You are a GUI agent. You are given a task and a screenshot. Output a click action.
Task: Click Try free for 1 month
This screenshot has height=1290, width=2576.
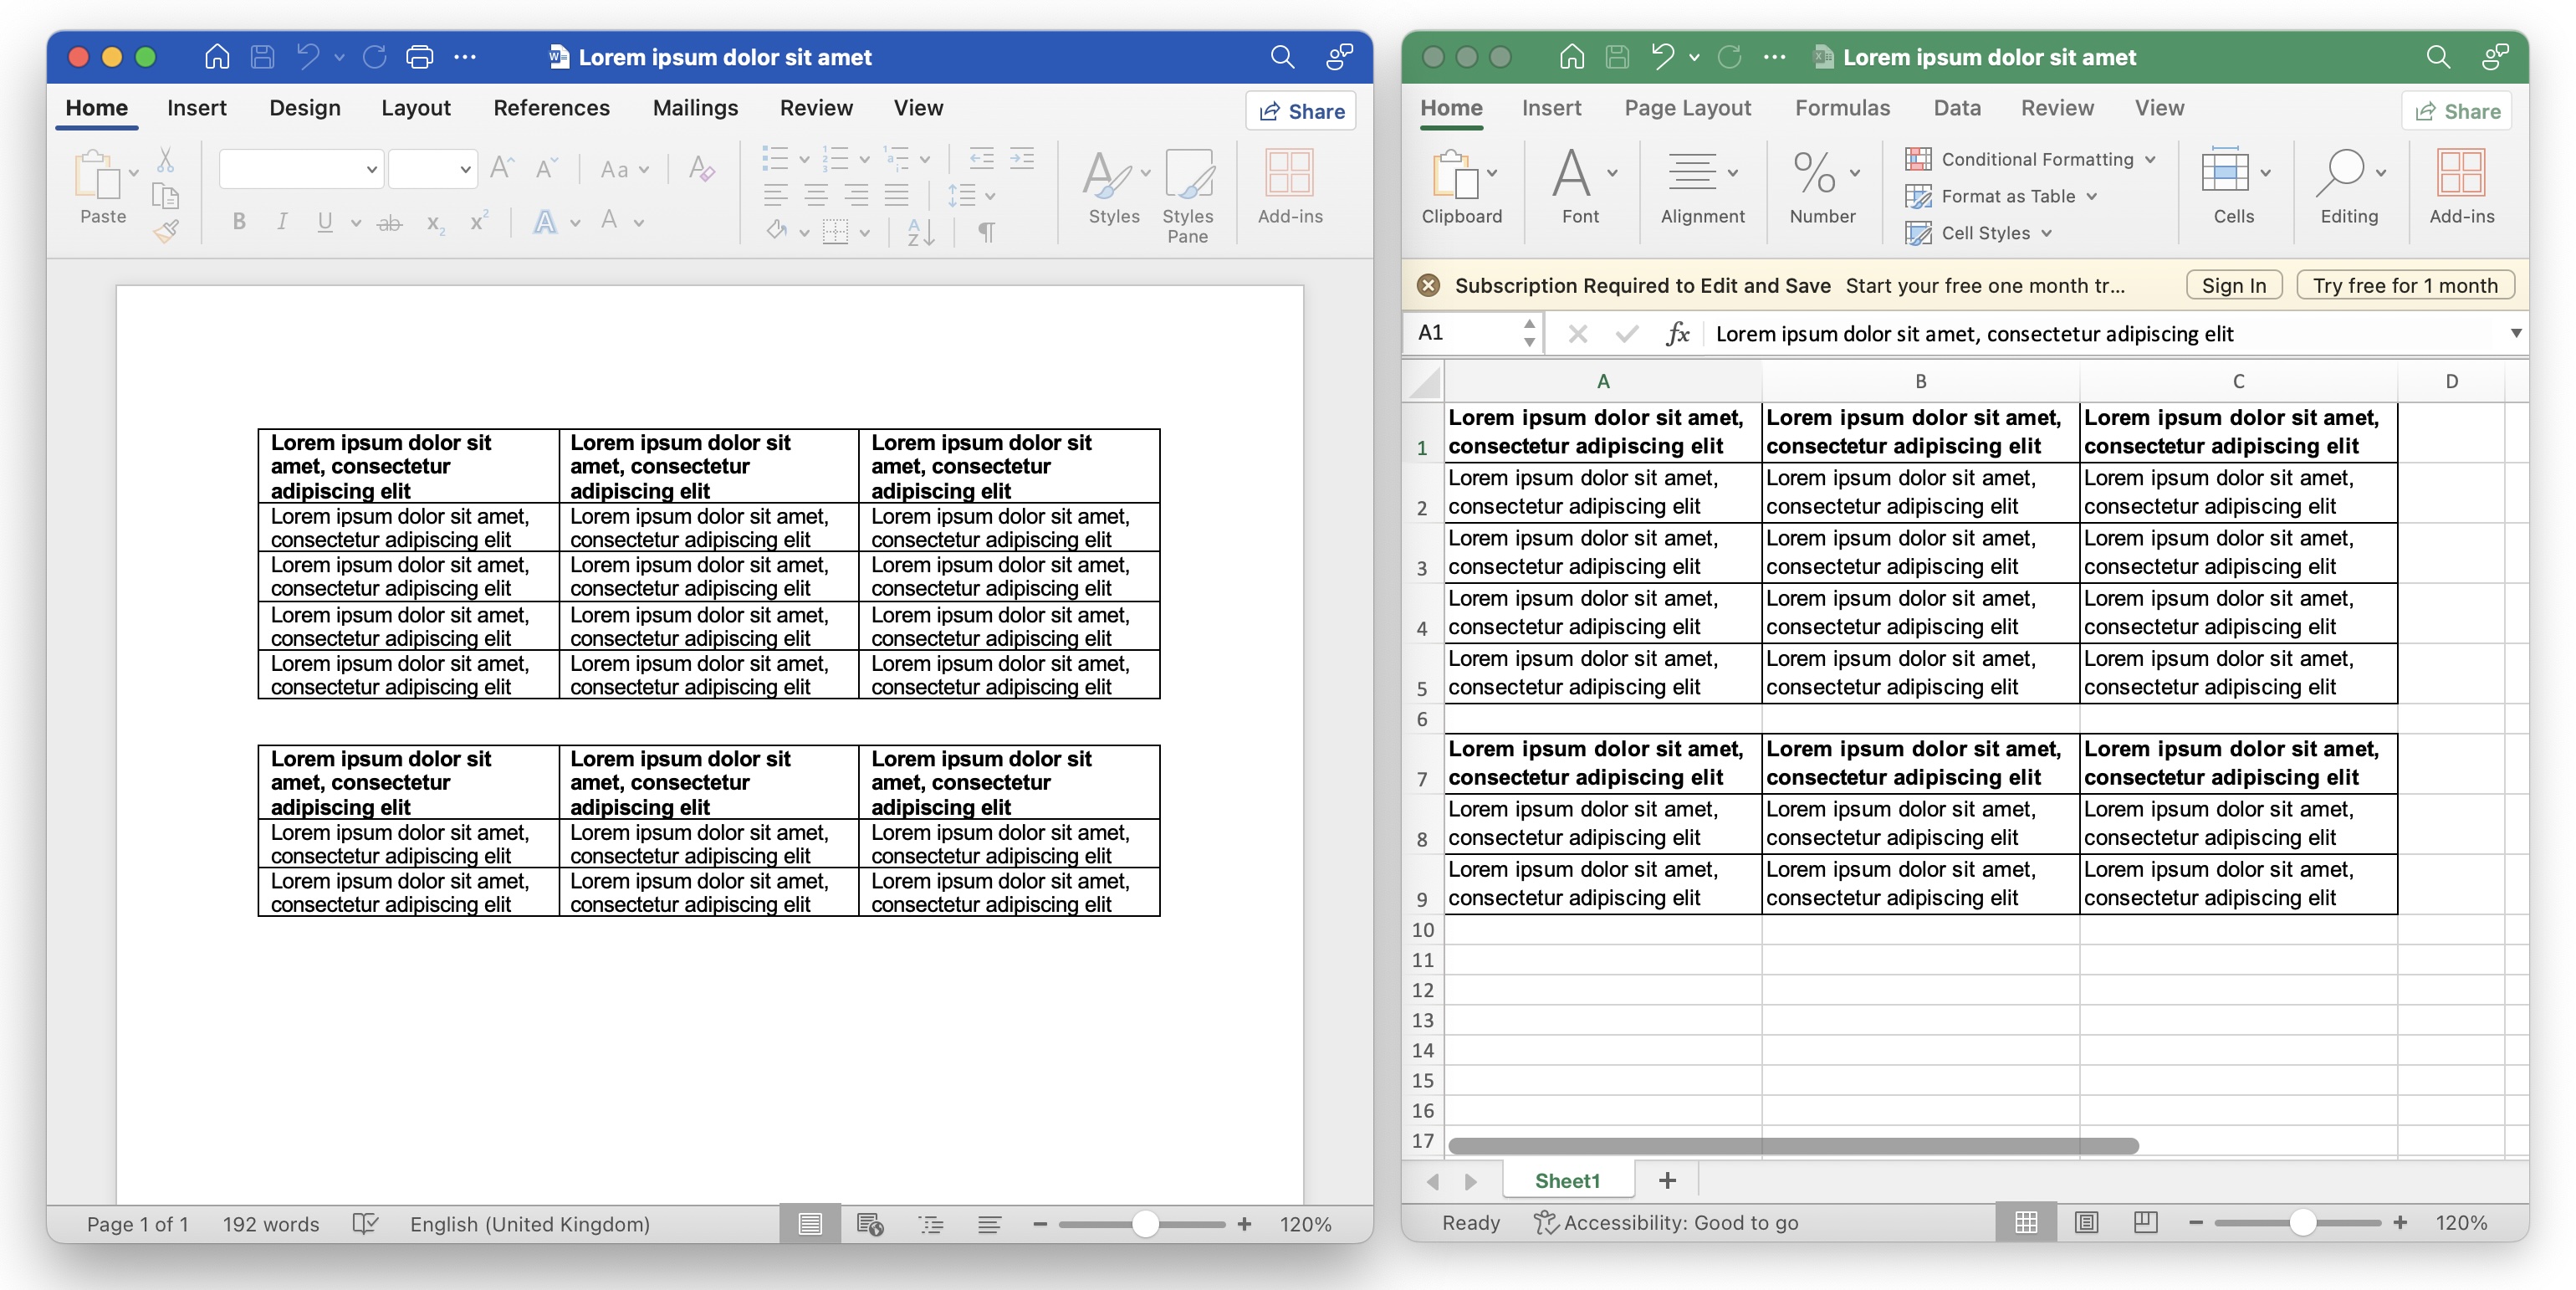[x=2405, y=285]
